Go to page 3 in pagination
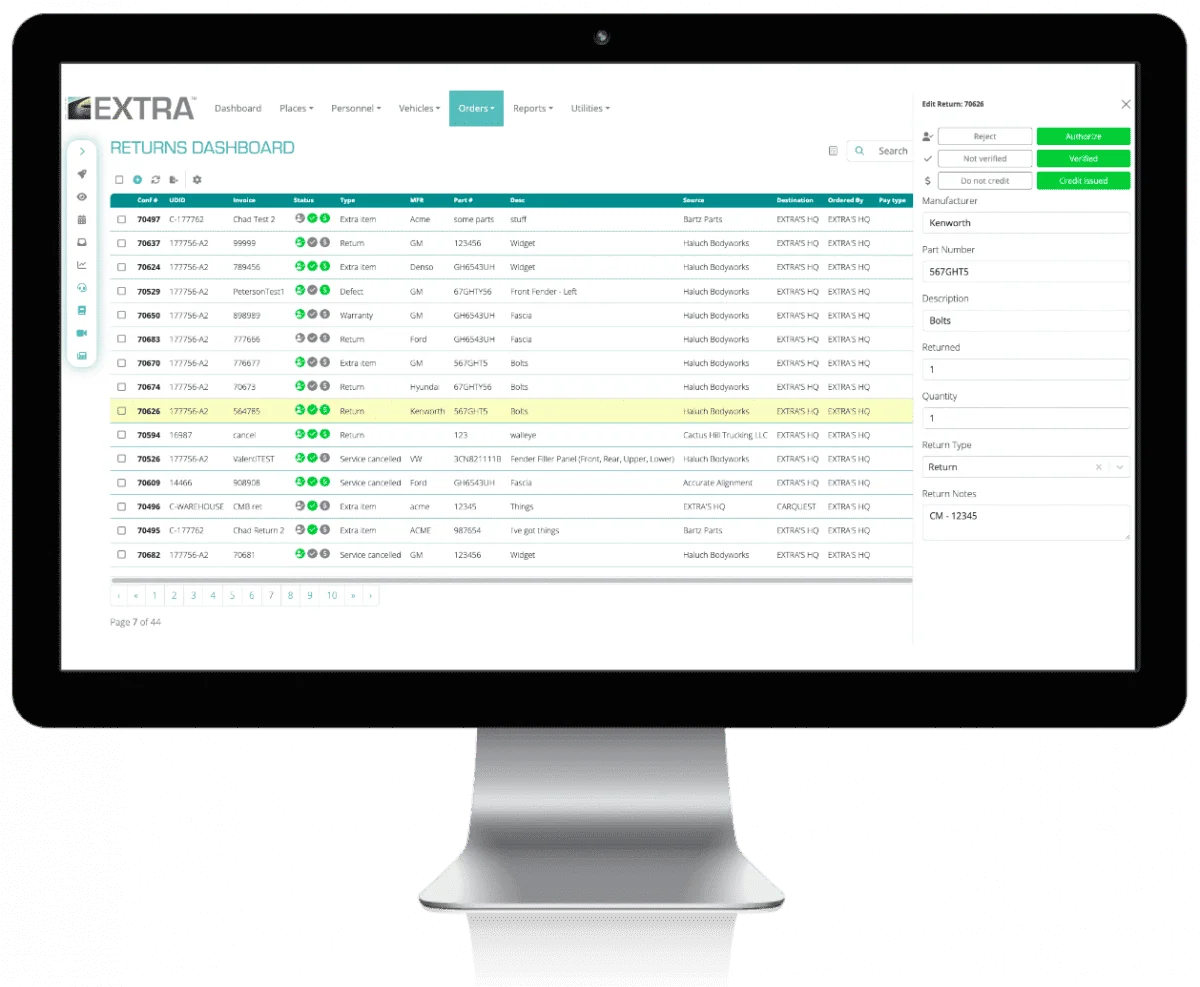Viewport: 1200px width, 987px height. click(193, 595)
